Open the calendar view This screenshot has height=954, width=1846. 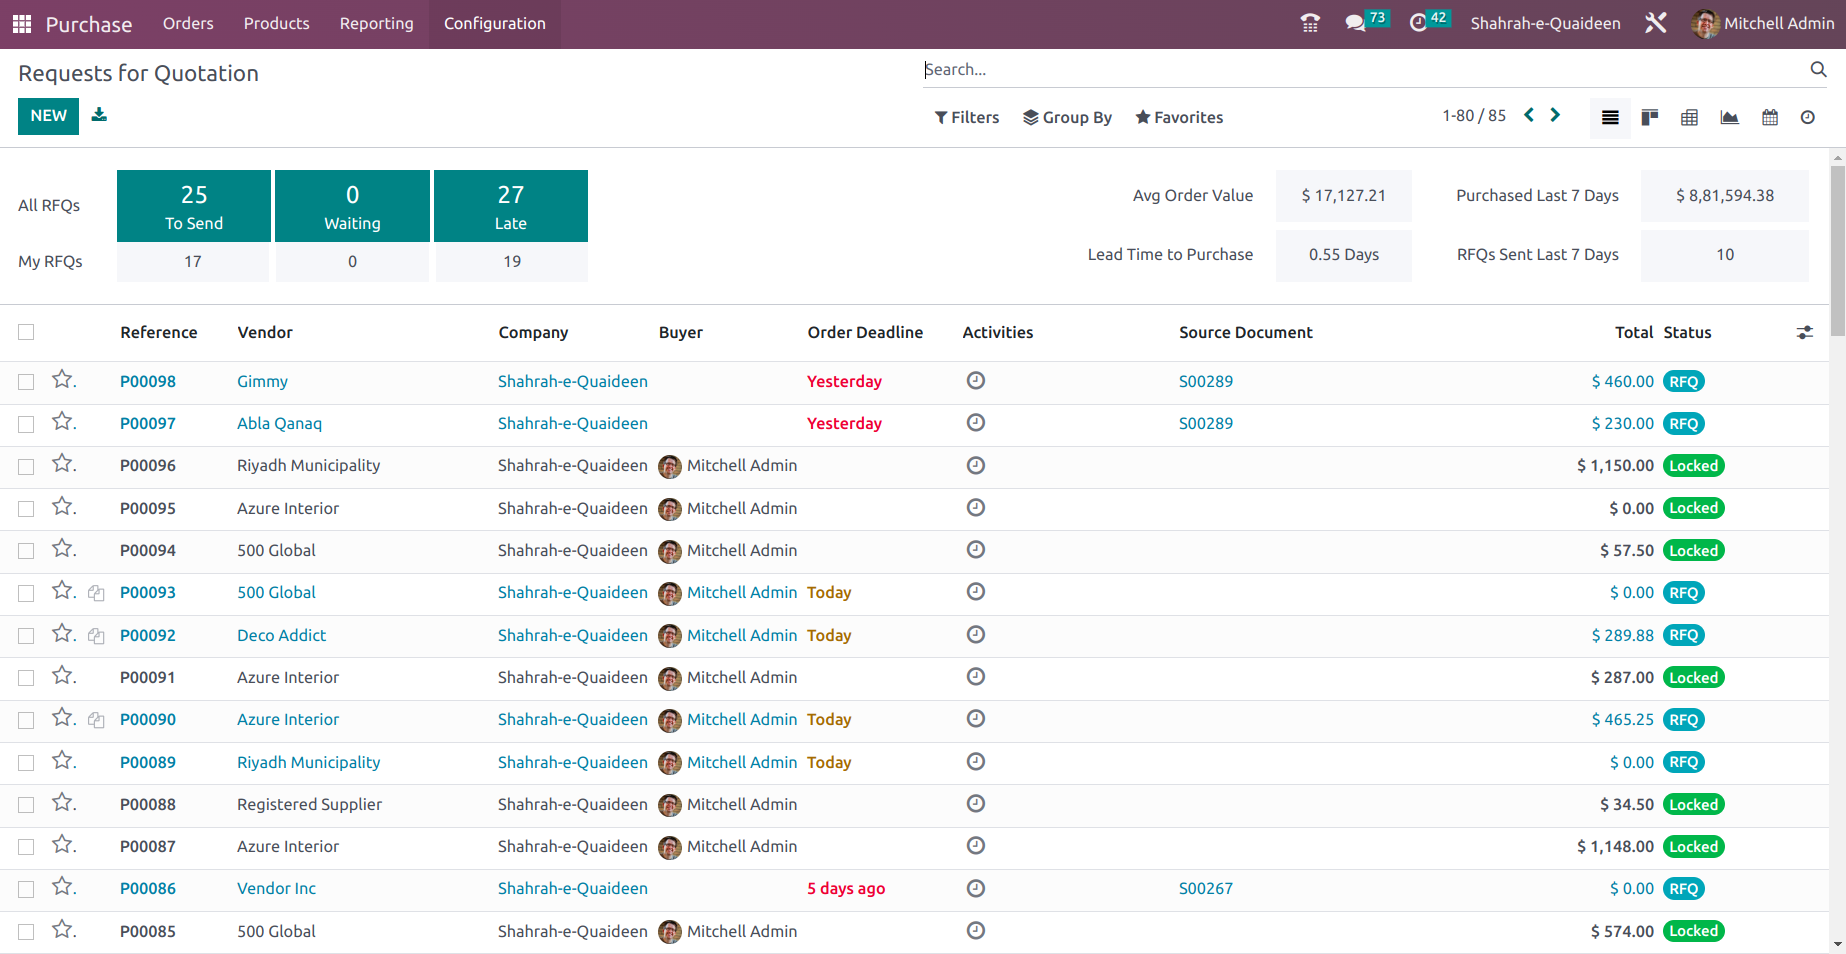1770,117
